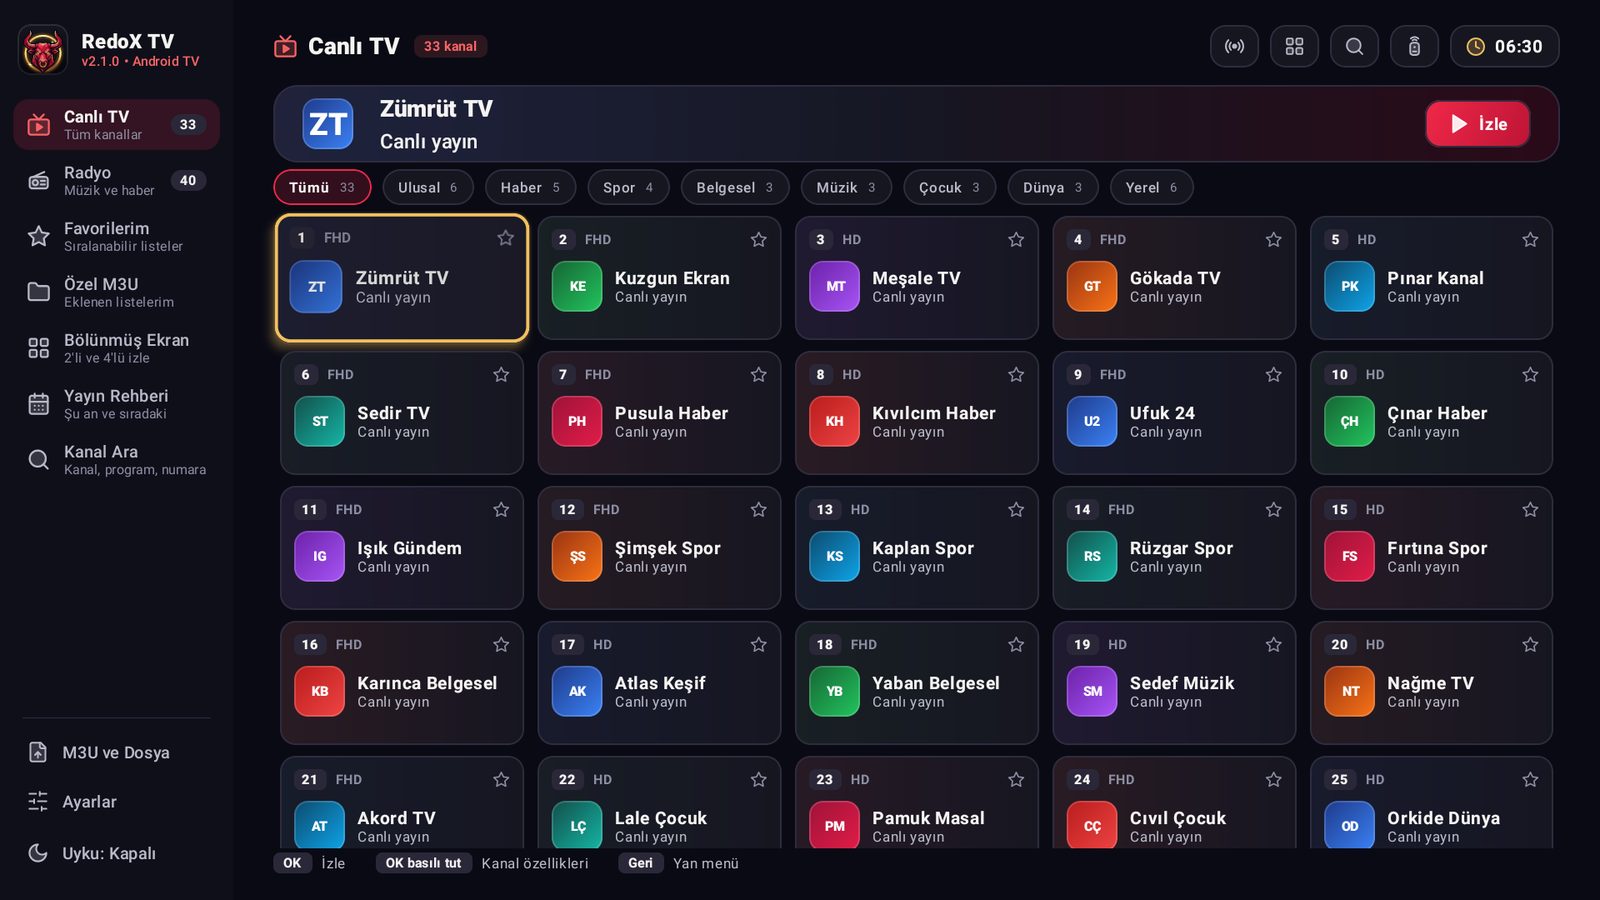Filter channels by Haber

(530, 187)
